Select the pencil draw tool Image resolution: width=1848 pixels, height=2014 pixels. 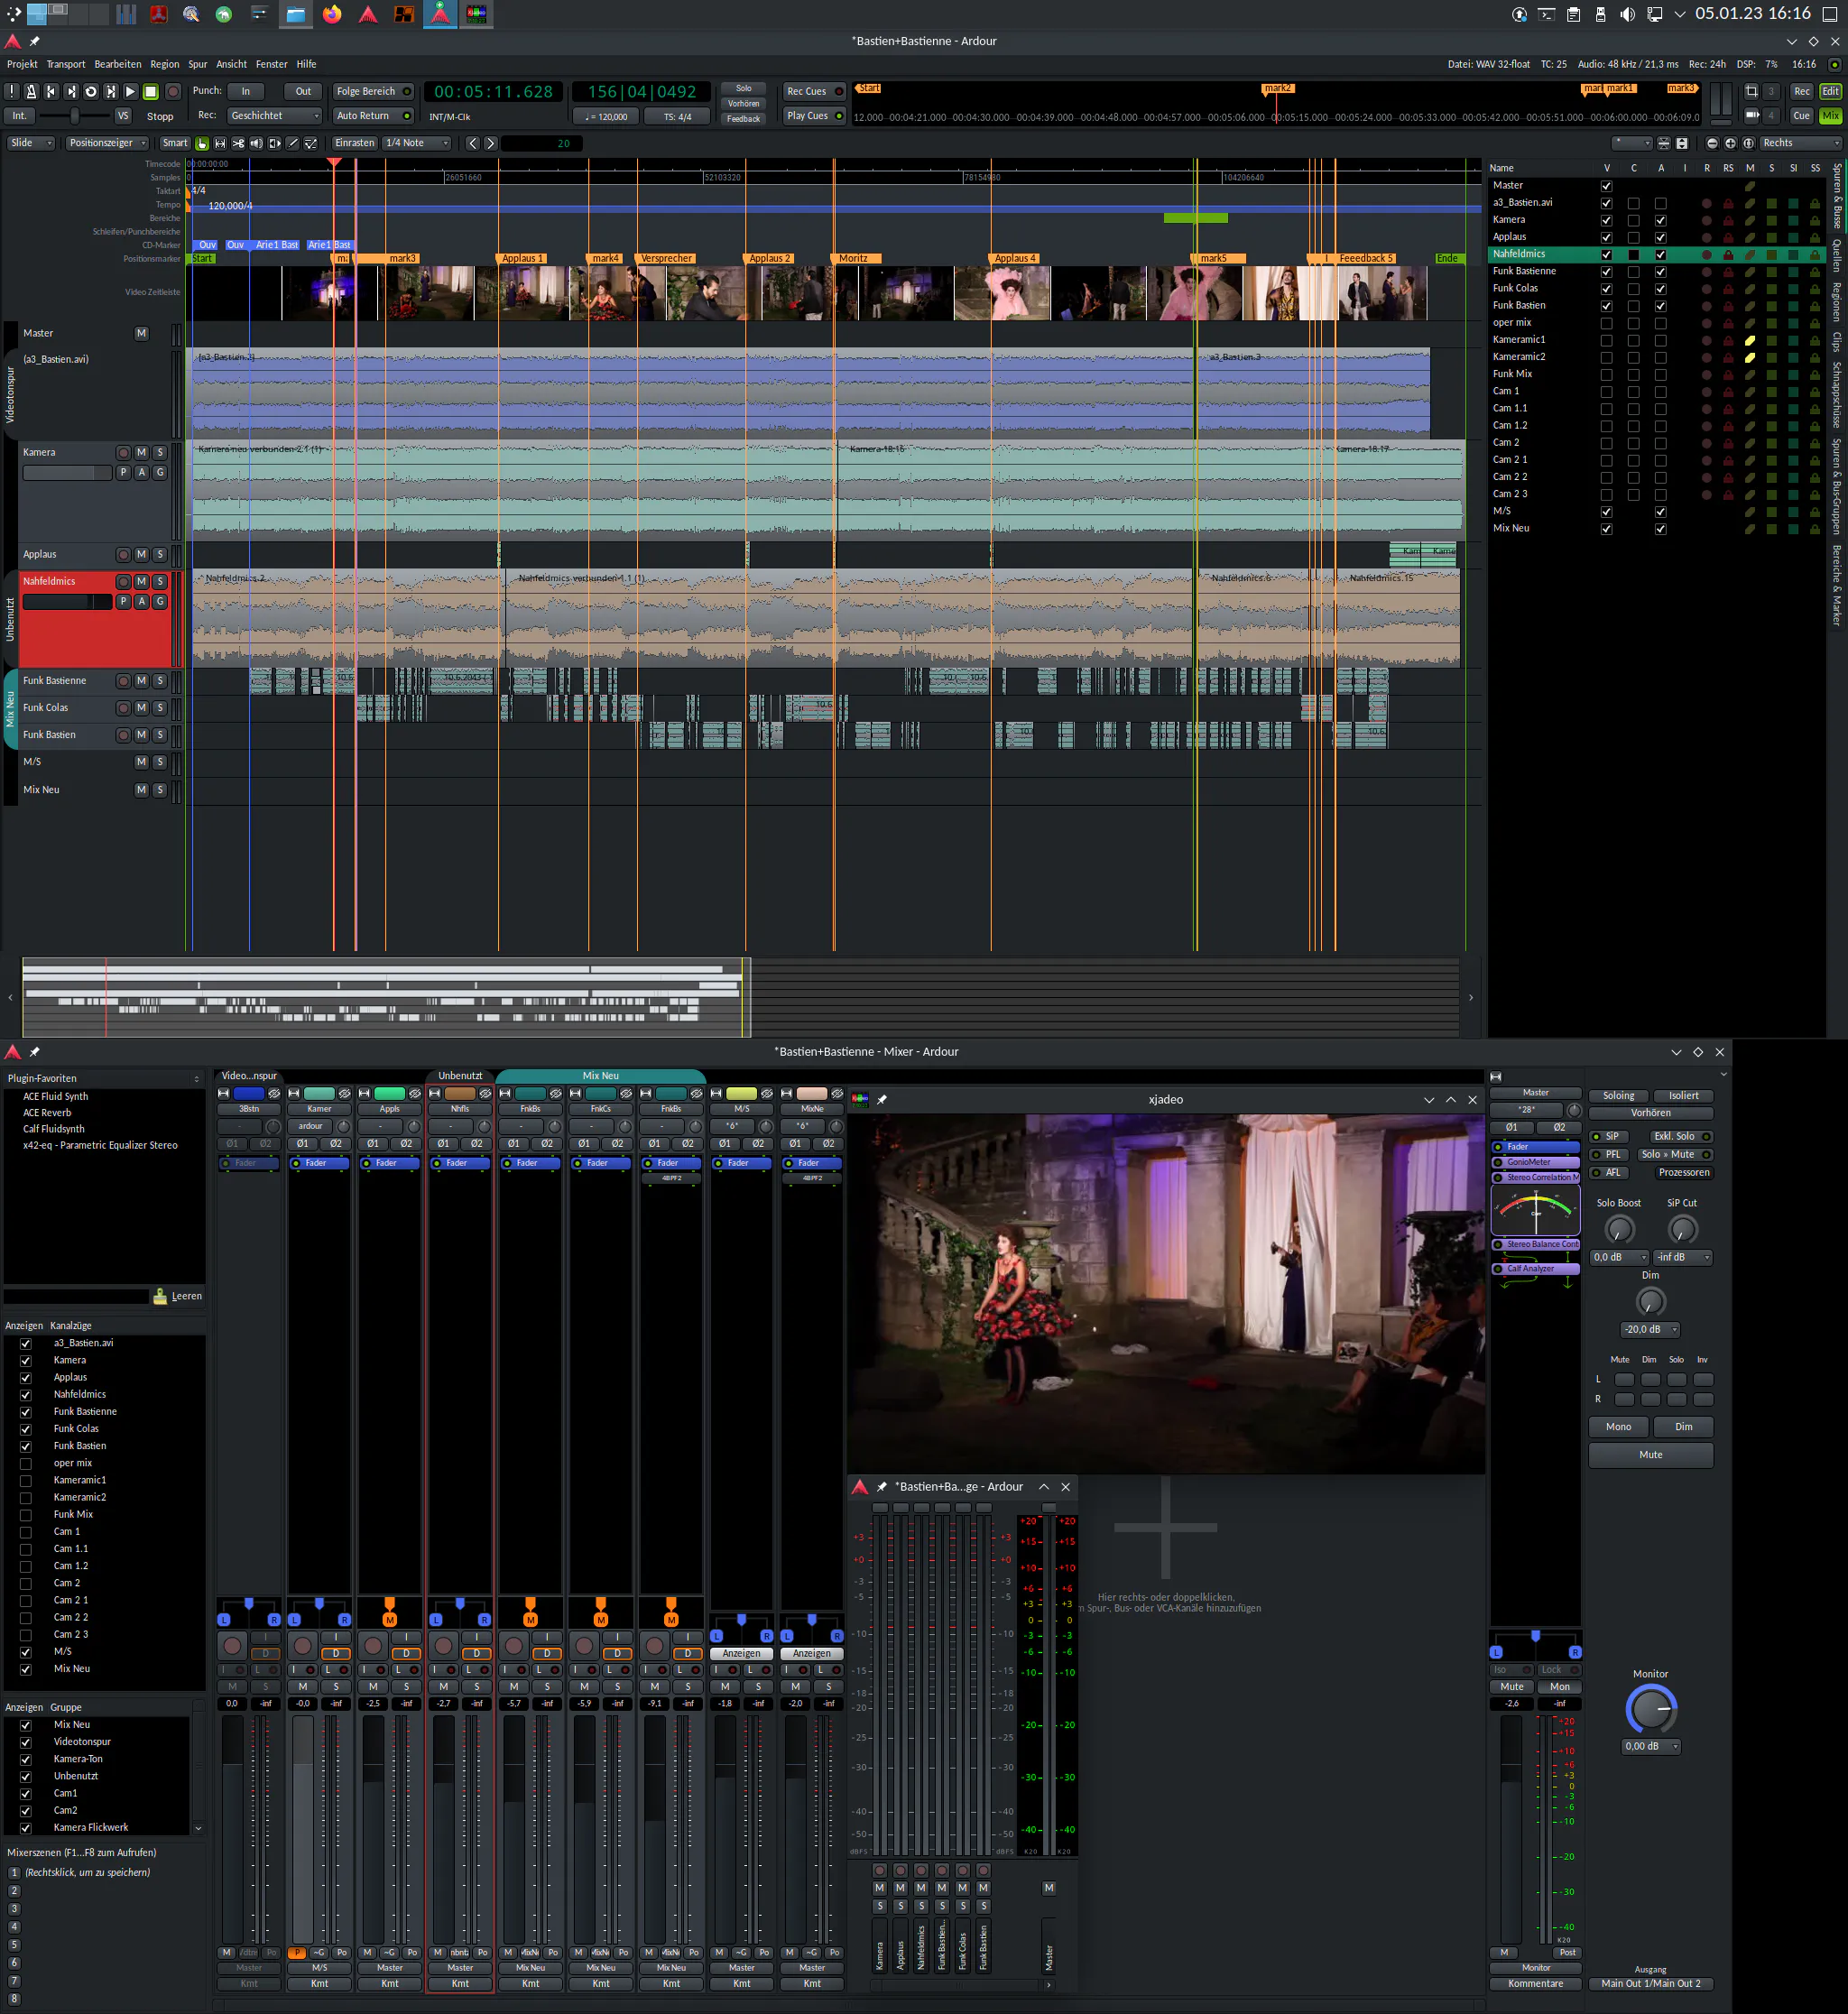(293, 144)
